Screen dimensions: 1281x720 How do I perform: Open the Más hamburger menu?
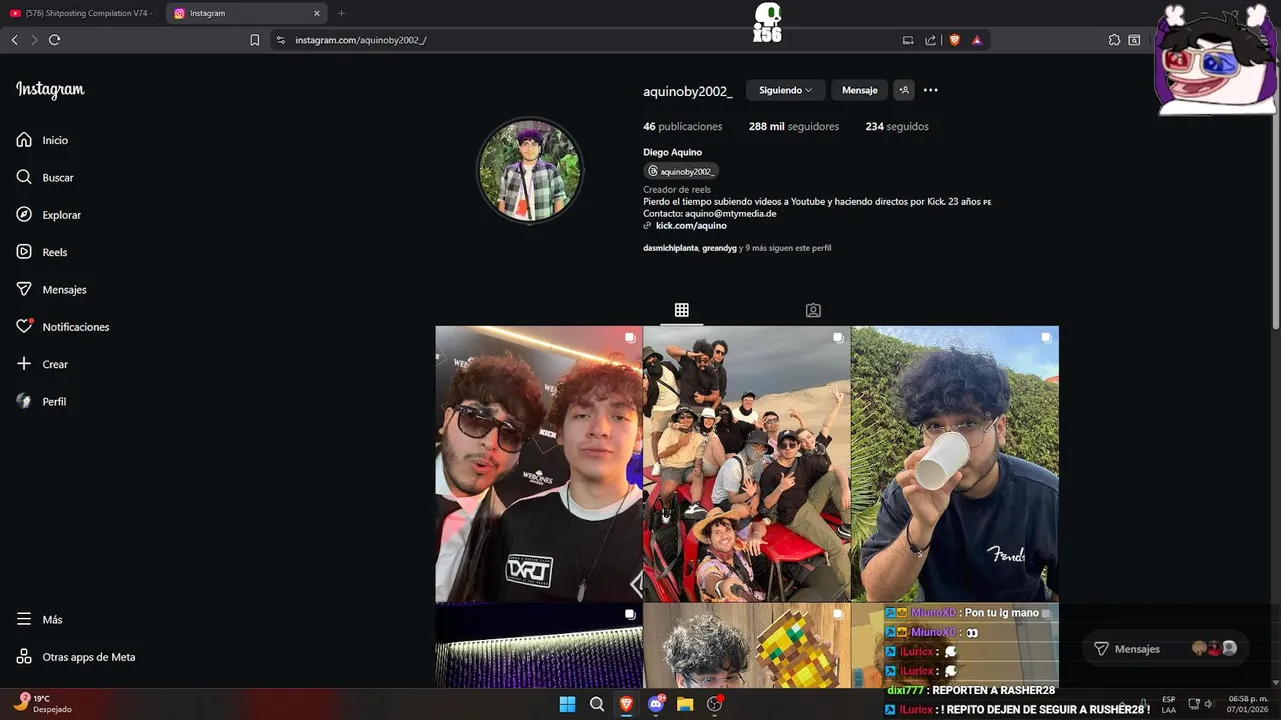click(x=24, y=620)
